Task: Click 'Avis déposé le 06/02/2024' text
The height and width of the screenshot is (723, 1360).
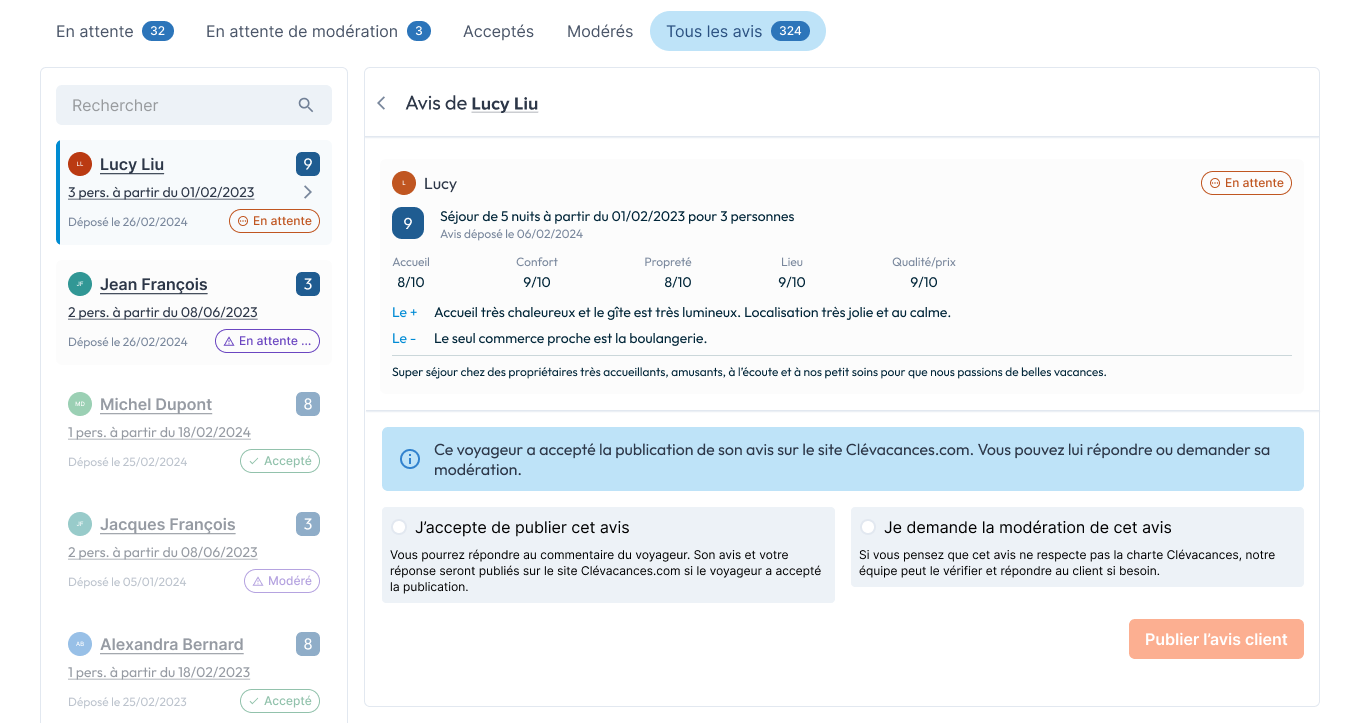Action: (x=511, y=234)
